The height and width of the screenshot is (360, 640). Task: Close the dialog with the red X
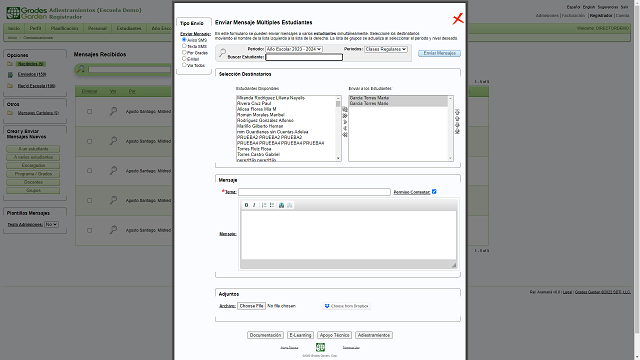(458, 19)
